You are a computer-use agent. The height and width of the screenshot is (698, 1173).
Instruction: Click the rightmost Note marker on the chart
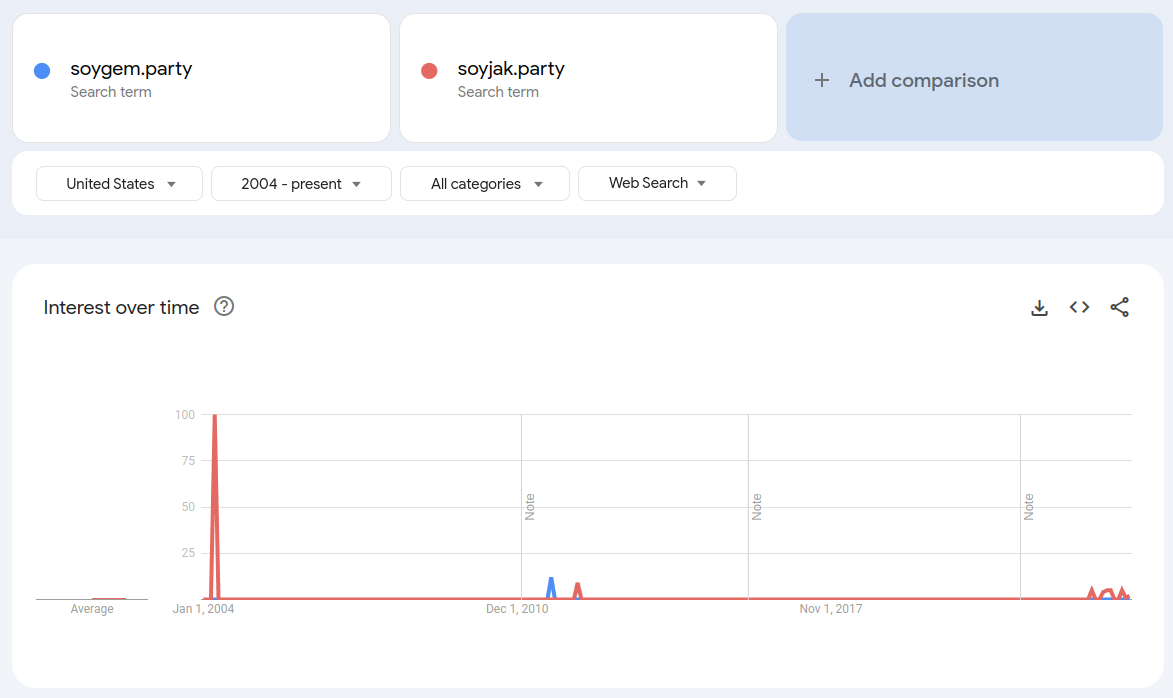(x=1029, y=506)
